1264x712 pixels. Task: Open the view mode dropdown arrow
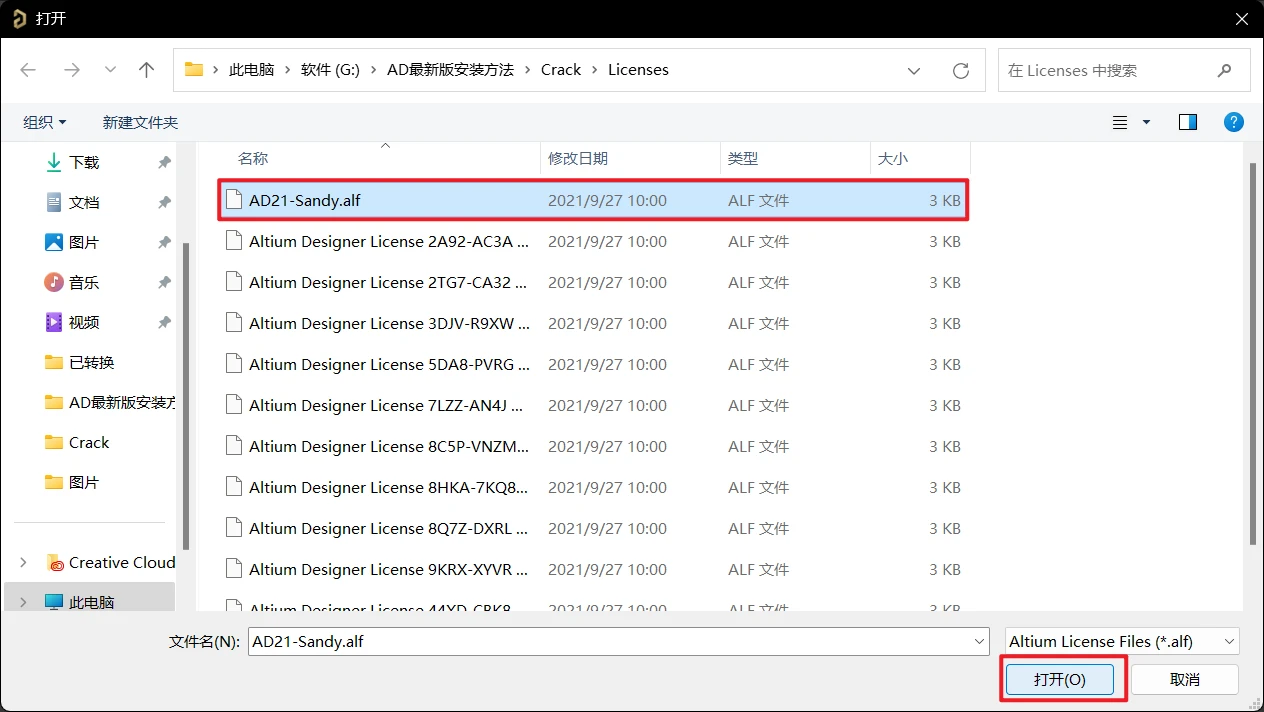tap(1146, 121)
